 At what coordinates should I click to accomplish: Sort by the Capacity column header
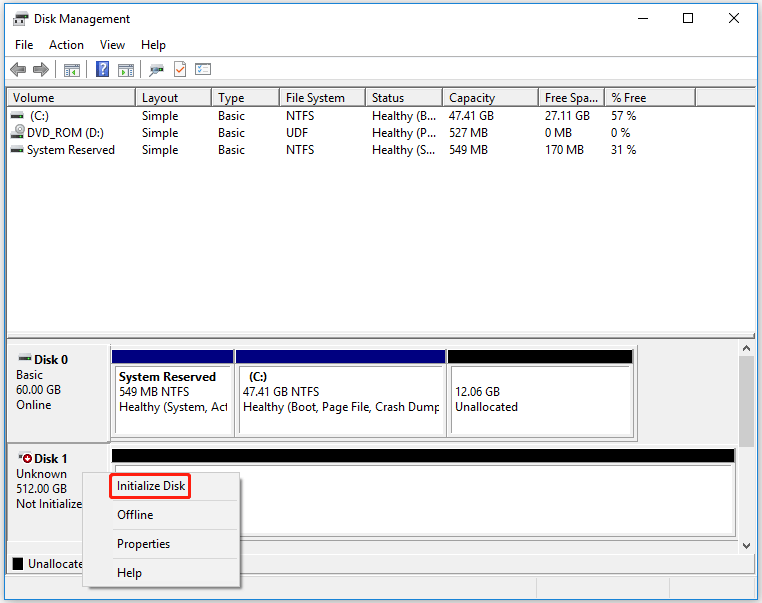[x=472, y=98]
